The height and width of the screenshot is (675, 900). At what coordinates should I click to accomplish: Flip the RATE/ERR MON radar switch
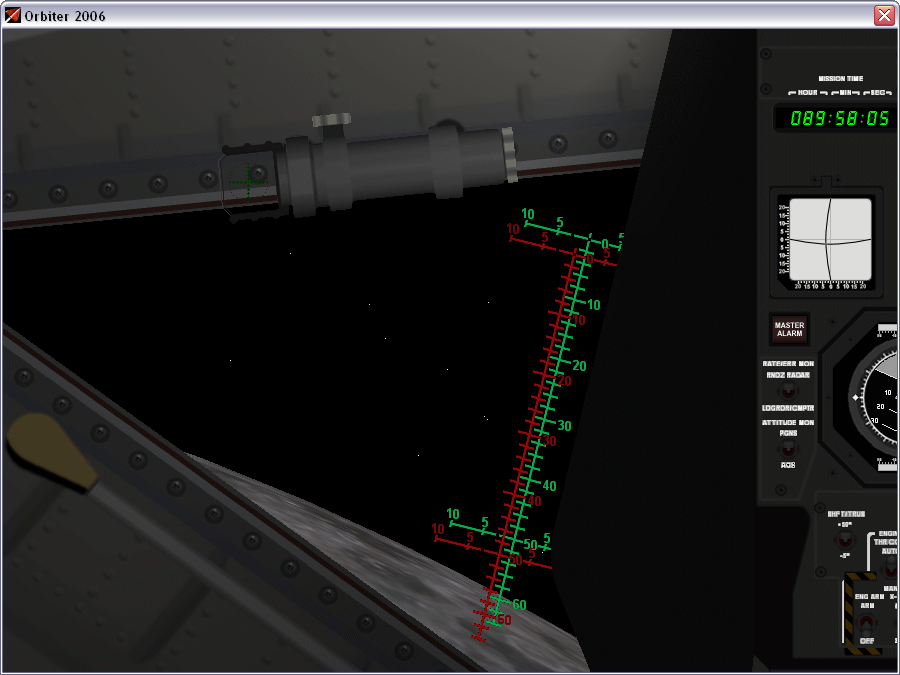pyautogui.click(x=788, y=391)
